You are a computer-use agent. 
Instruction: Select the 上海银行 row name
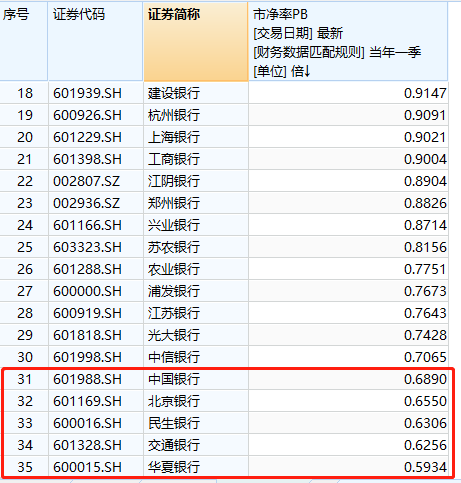196,137
